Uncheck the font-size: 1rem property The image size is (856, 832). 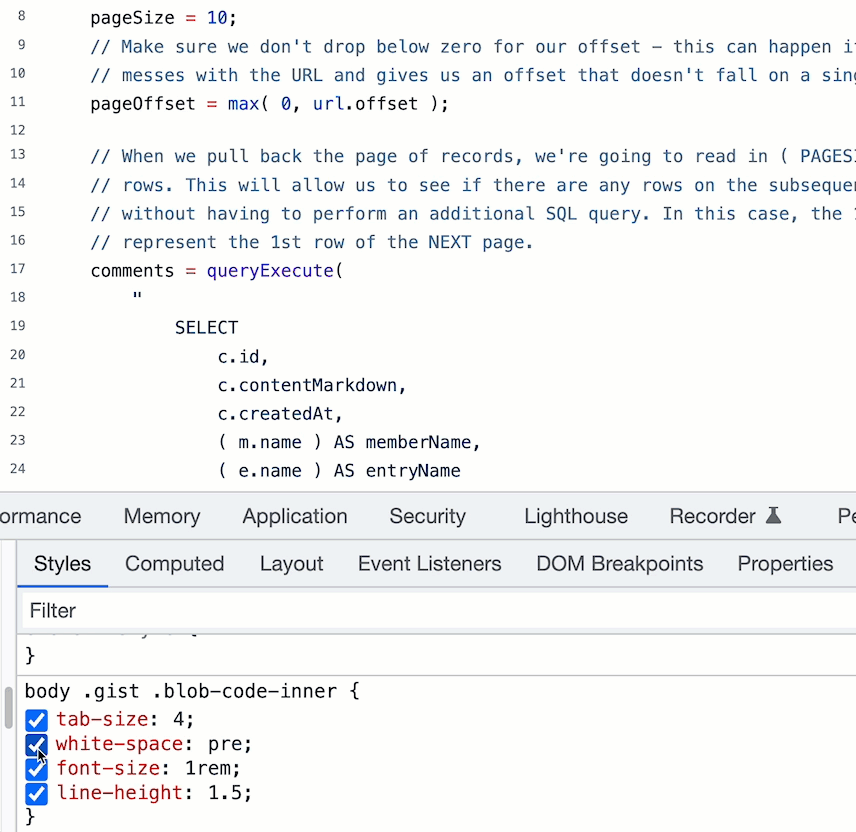[x=36, y=769]
